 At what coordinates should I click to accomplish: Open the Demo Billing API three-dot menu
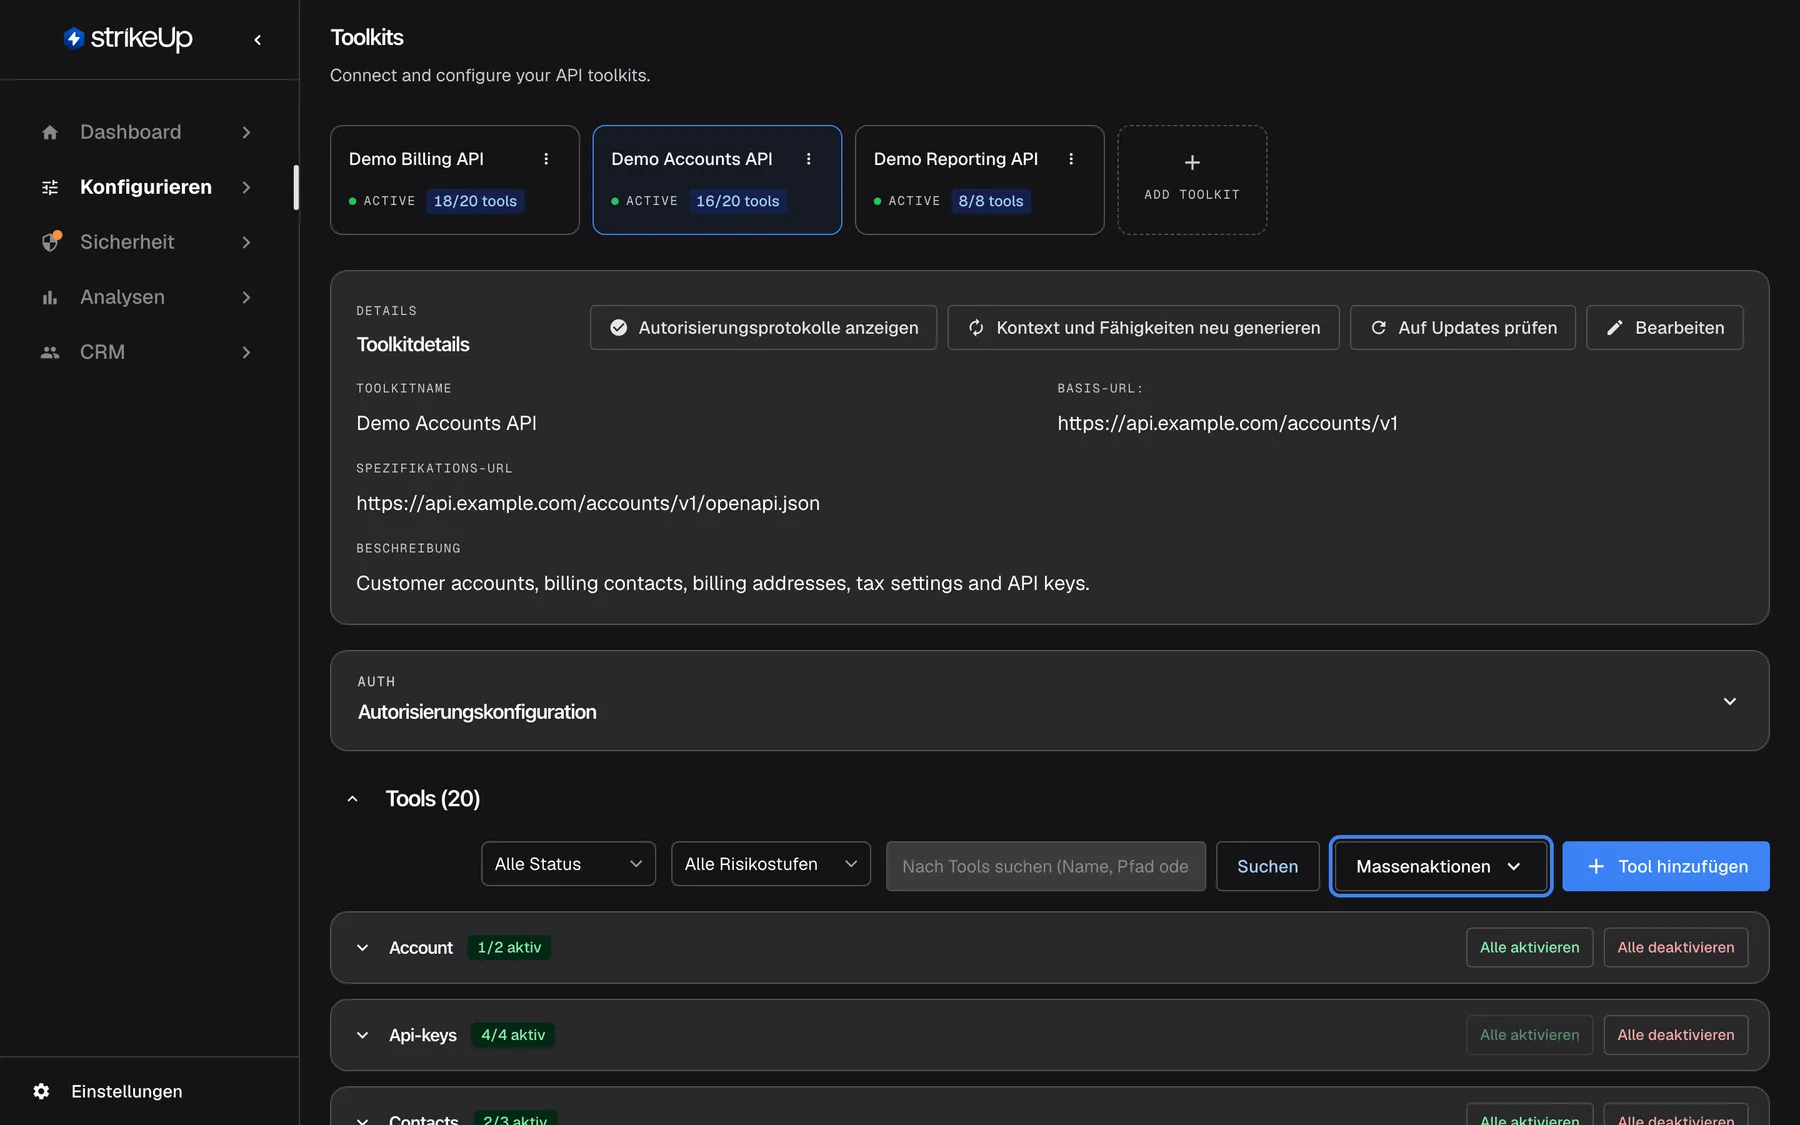click(x=546, y=159)
